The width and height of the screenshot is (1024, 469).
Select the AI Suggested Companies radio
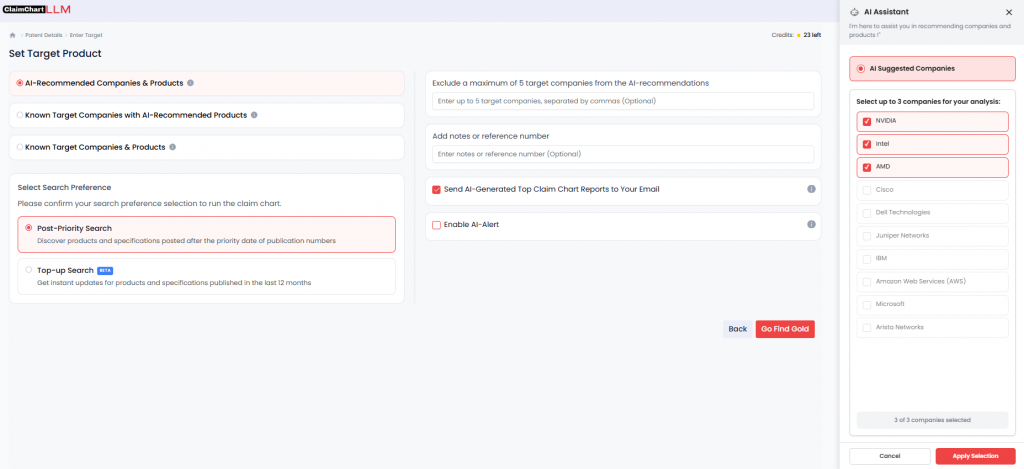tap(861, 69)
